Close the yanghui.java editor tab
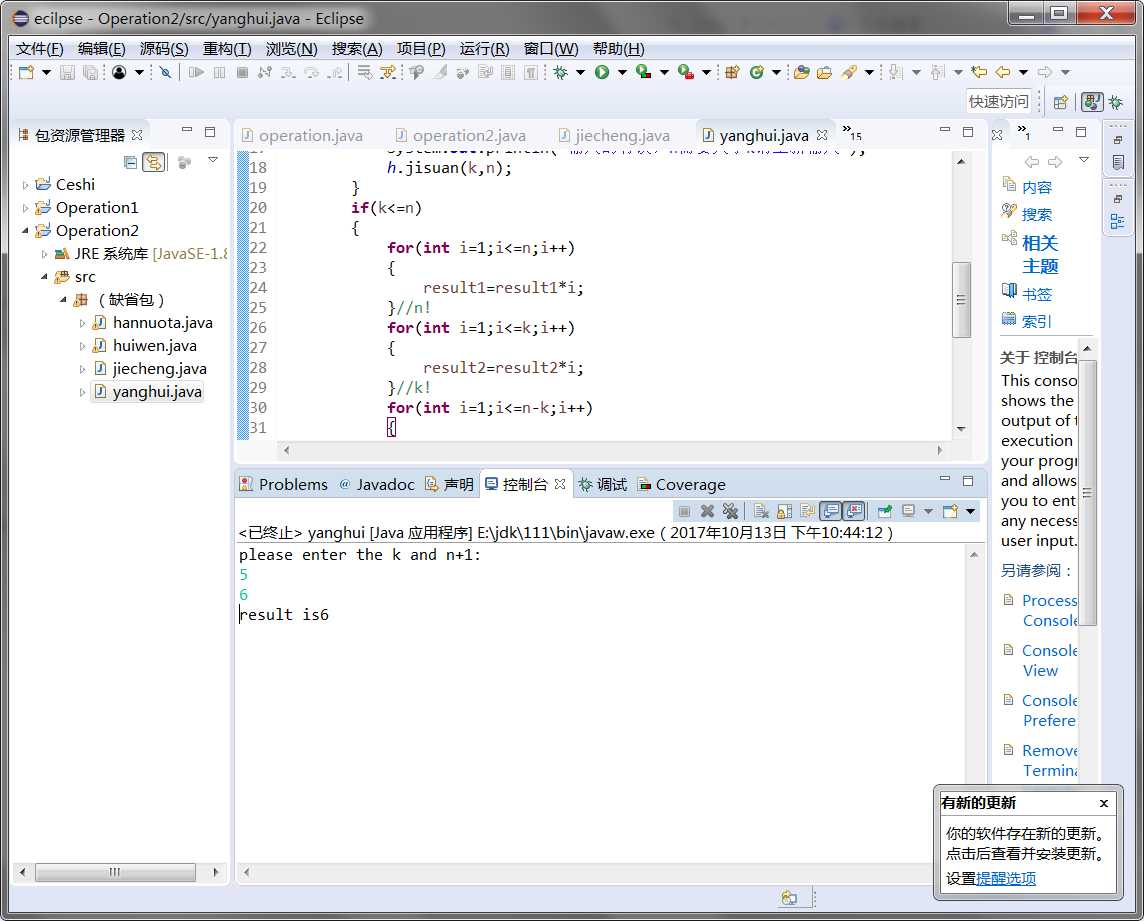Viewport: 1144px width, 921px height. click(822, 135)
